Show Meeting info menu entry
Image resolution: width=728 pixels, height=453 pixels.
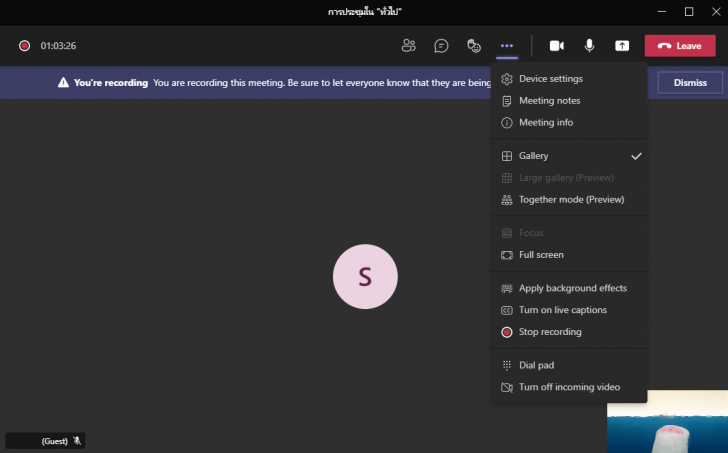point(569,122)
